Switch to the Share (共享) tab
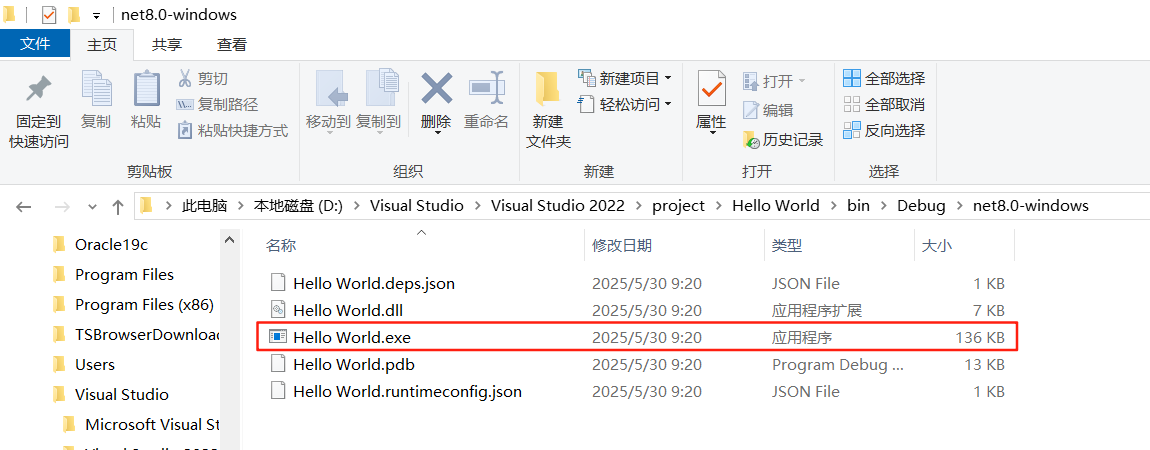 coord(166,45)
